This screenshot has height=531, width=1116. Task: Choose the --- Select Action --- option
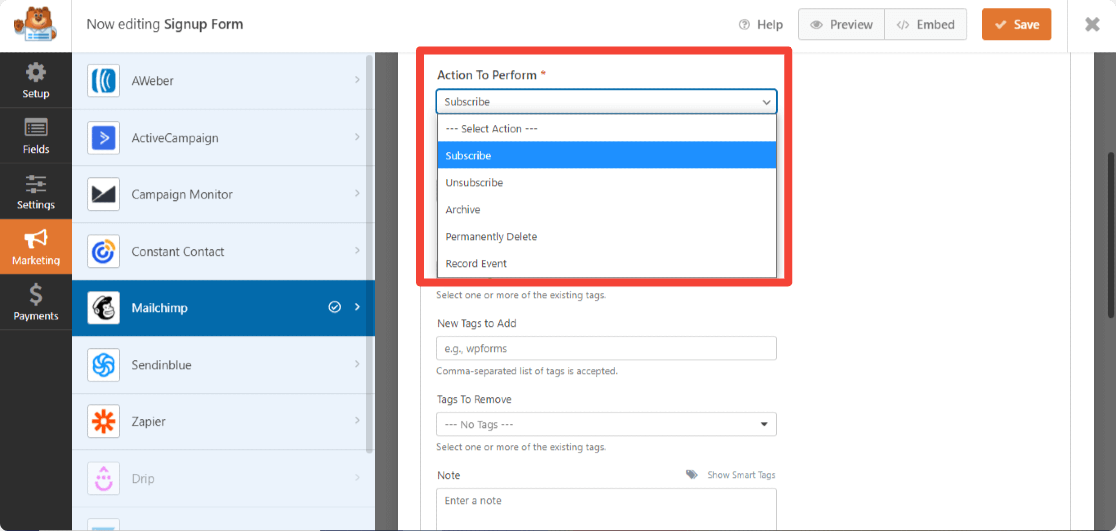(606, 129)
